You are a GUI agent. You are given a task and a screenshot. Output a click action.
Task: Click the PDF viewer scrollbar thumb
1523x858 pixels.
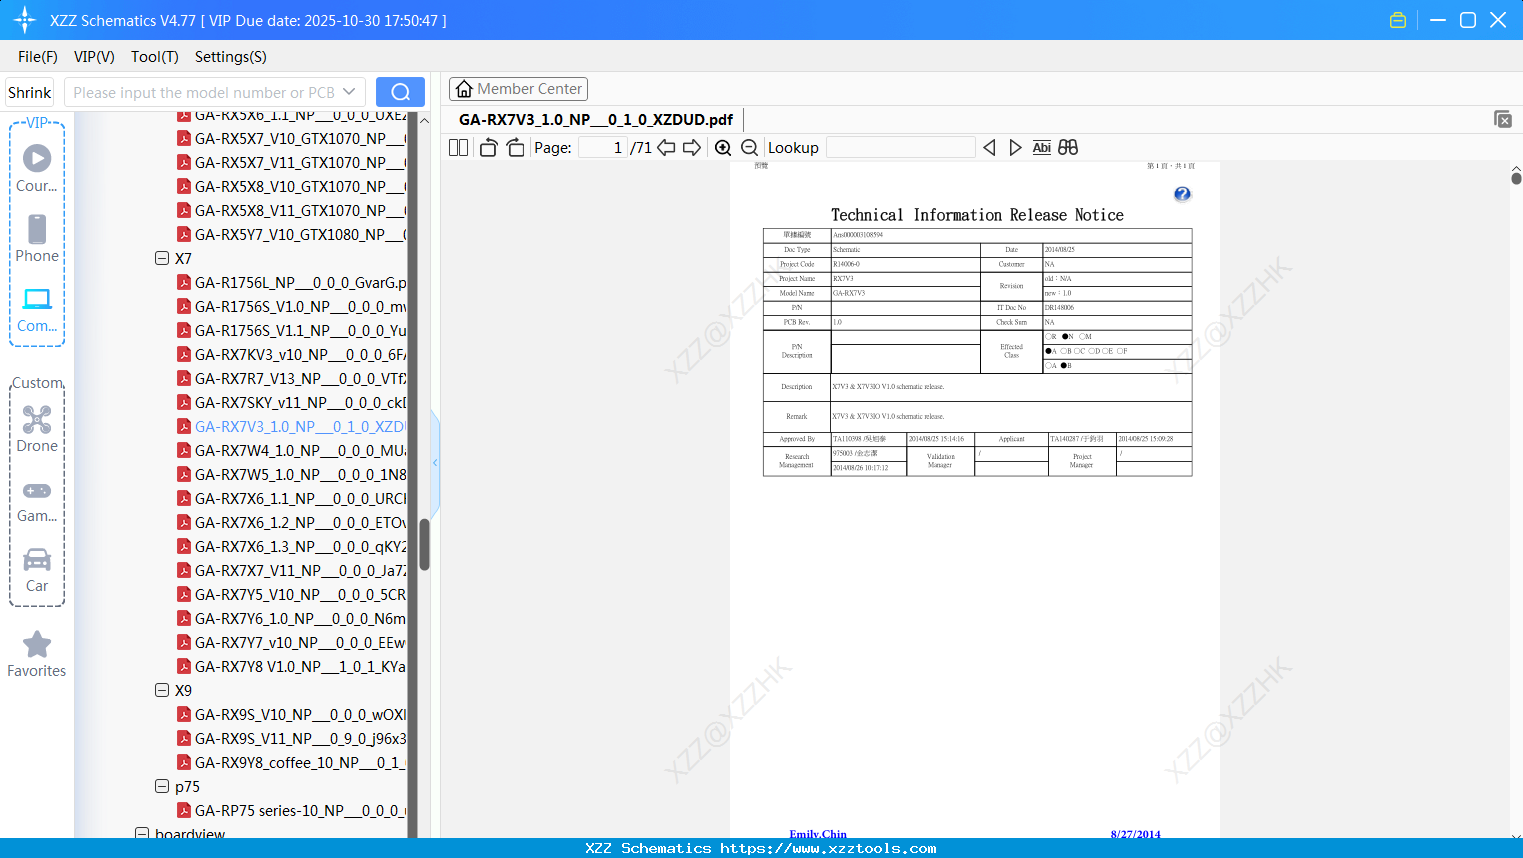[1516, 178]
